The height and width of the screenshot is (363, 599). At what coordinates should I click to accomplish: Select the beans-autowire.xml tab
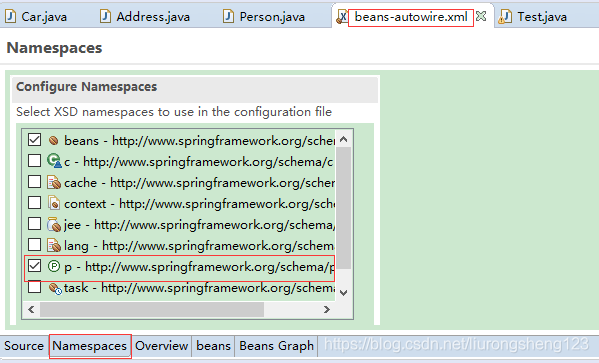pyautogui.click(x=411, y=17)
